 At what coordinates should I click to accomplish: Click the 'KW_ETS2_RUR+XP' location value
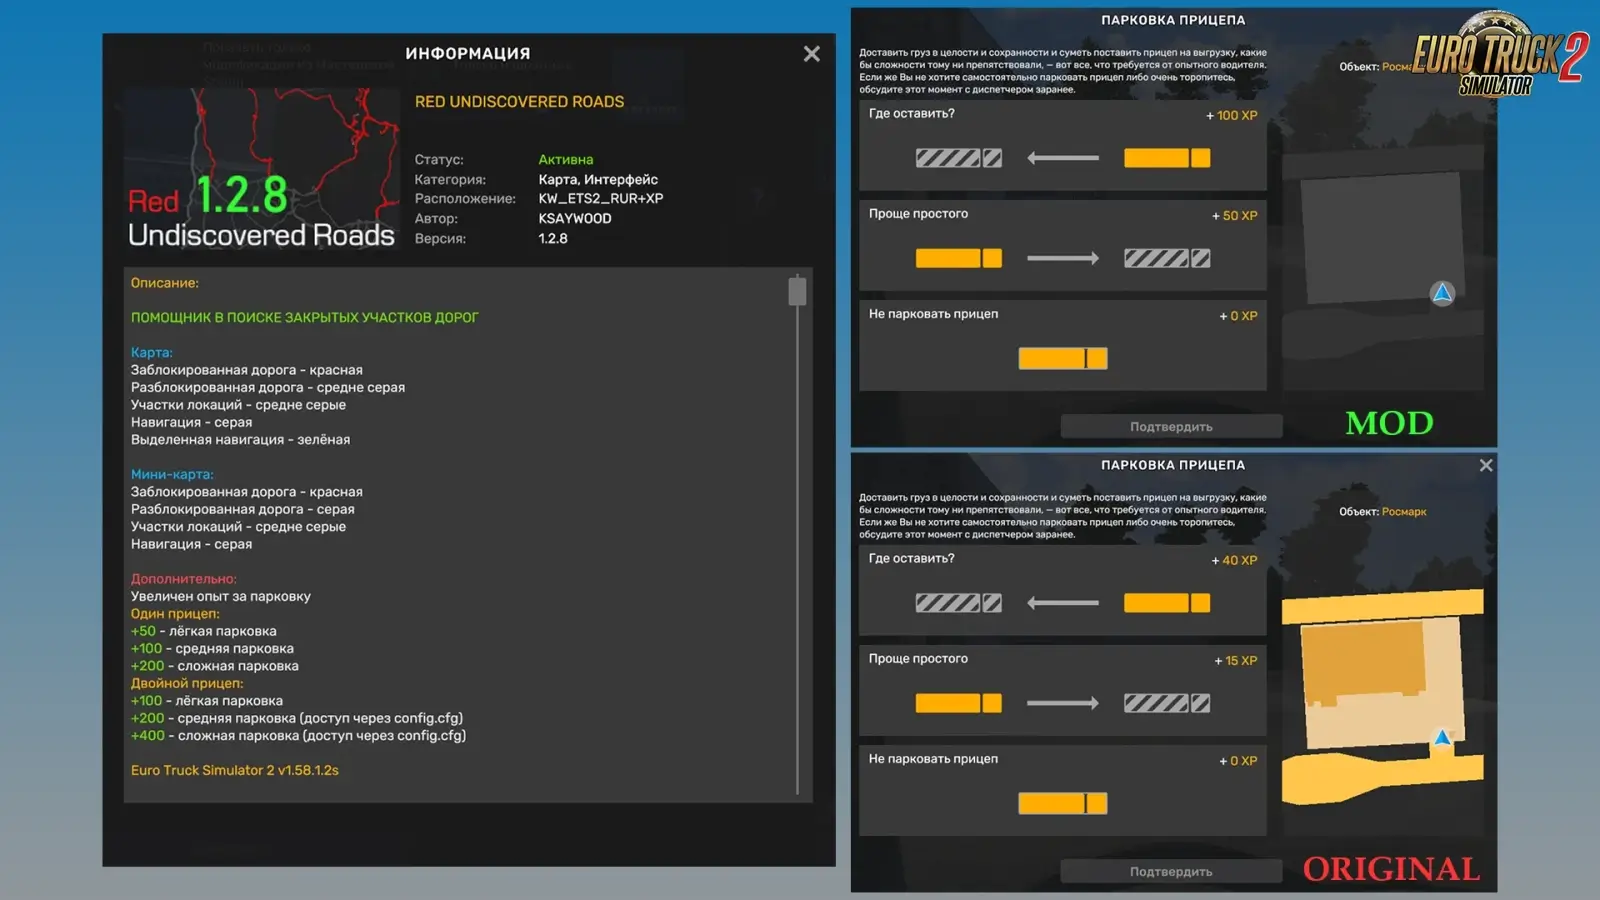(x=601, y=199)
